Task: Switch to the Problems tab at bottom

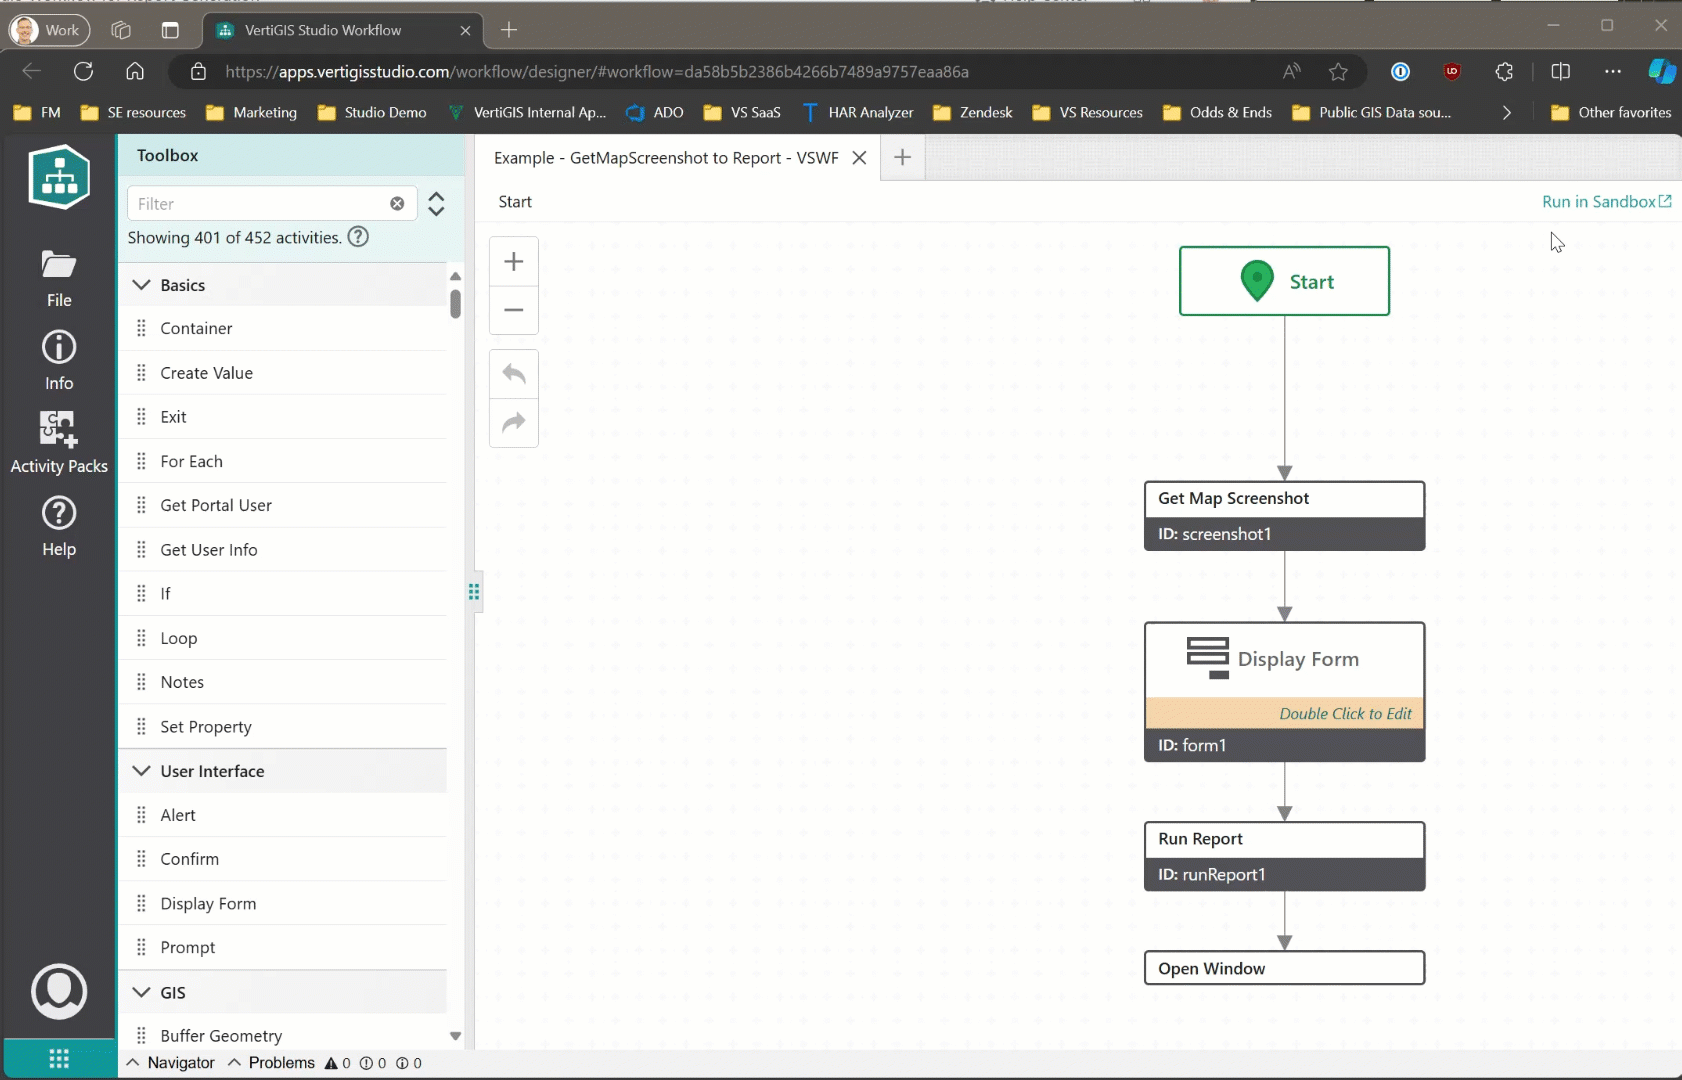Action: coord(281,1062)
